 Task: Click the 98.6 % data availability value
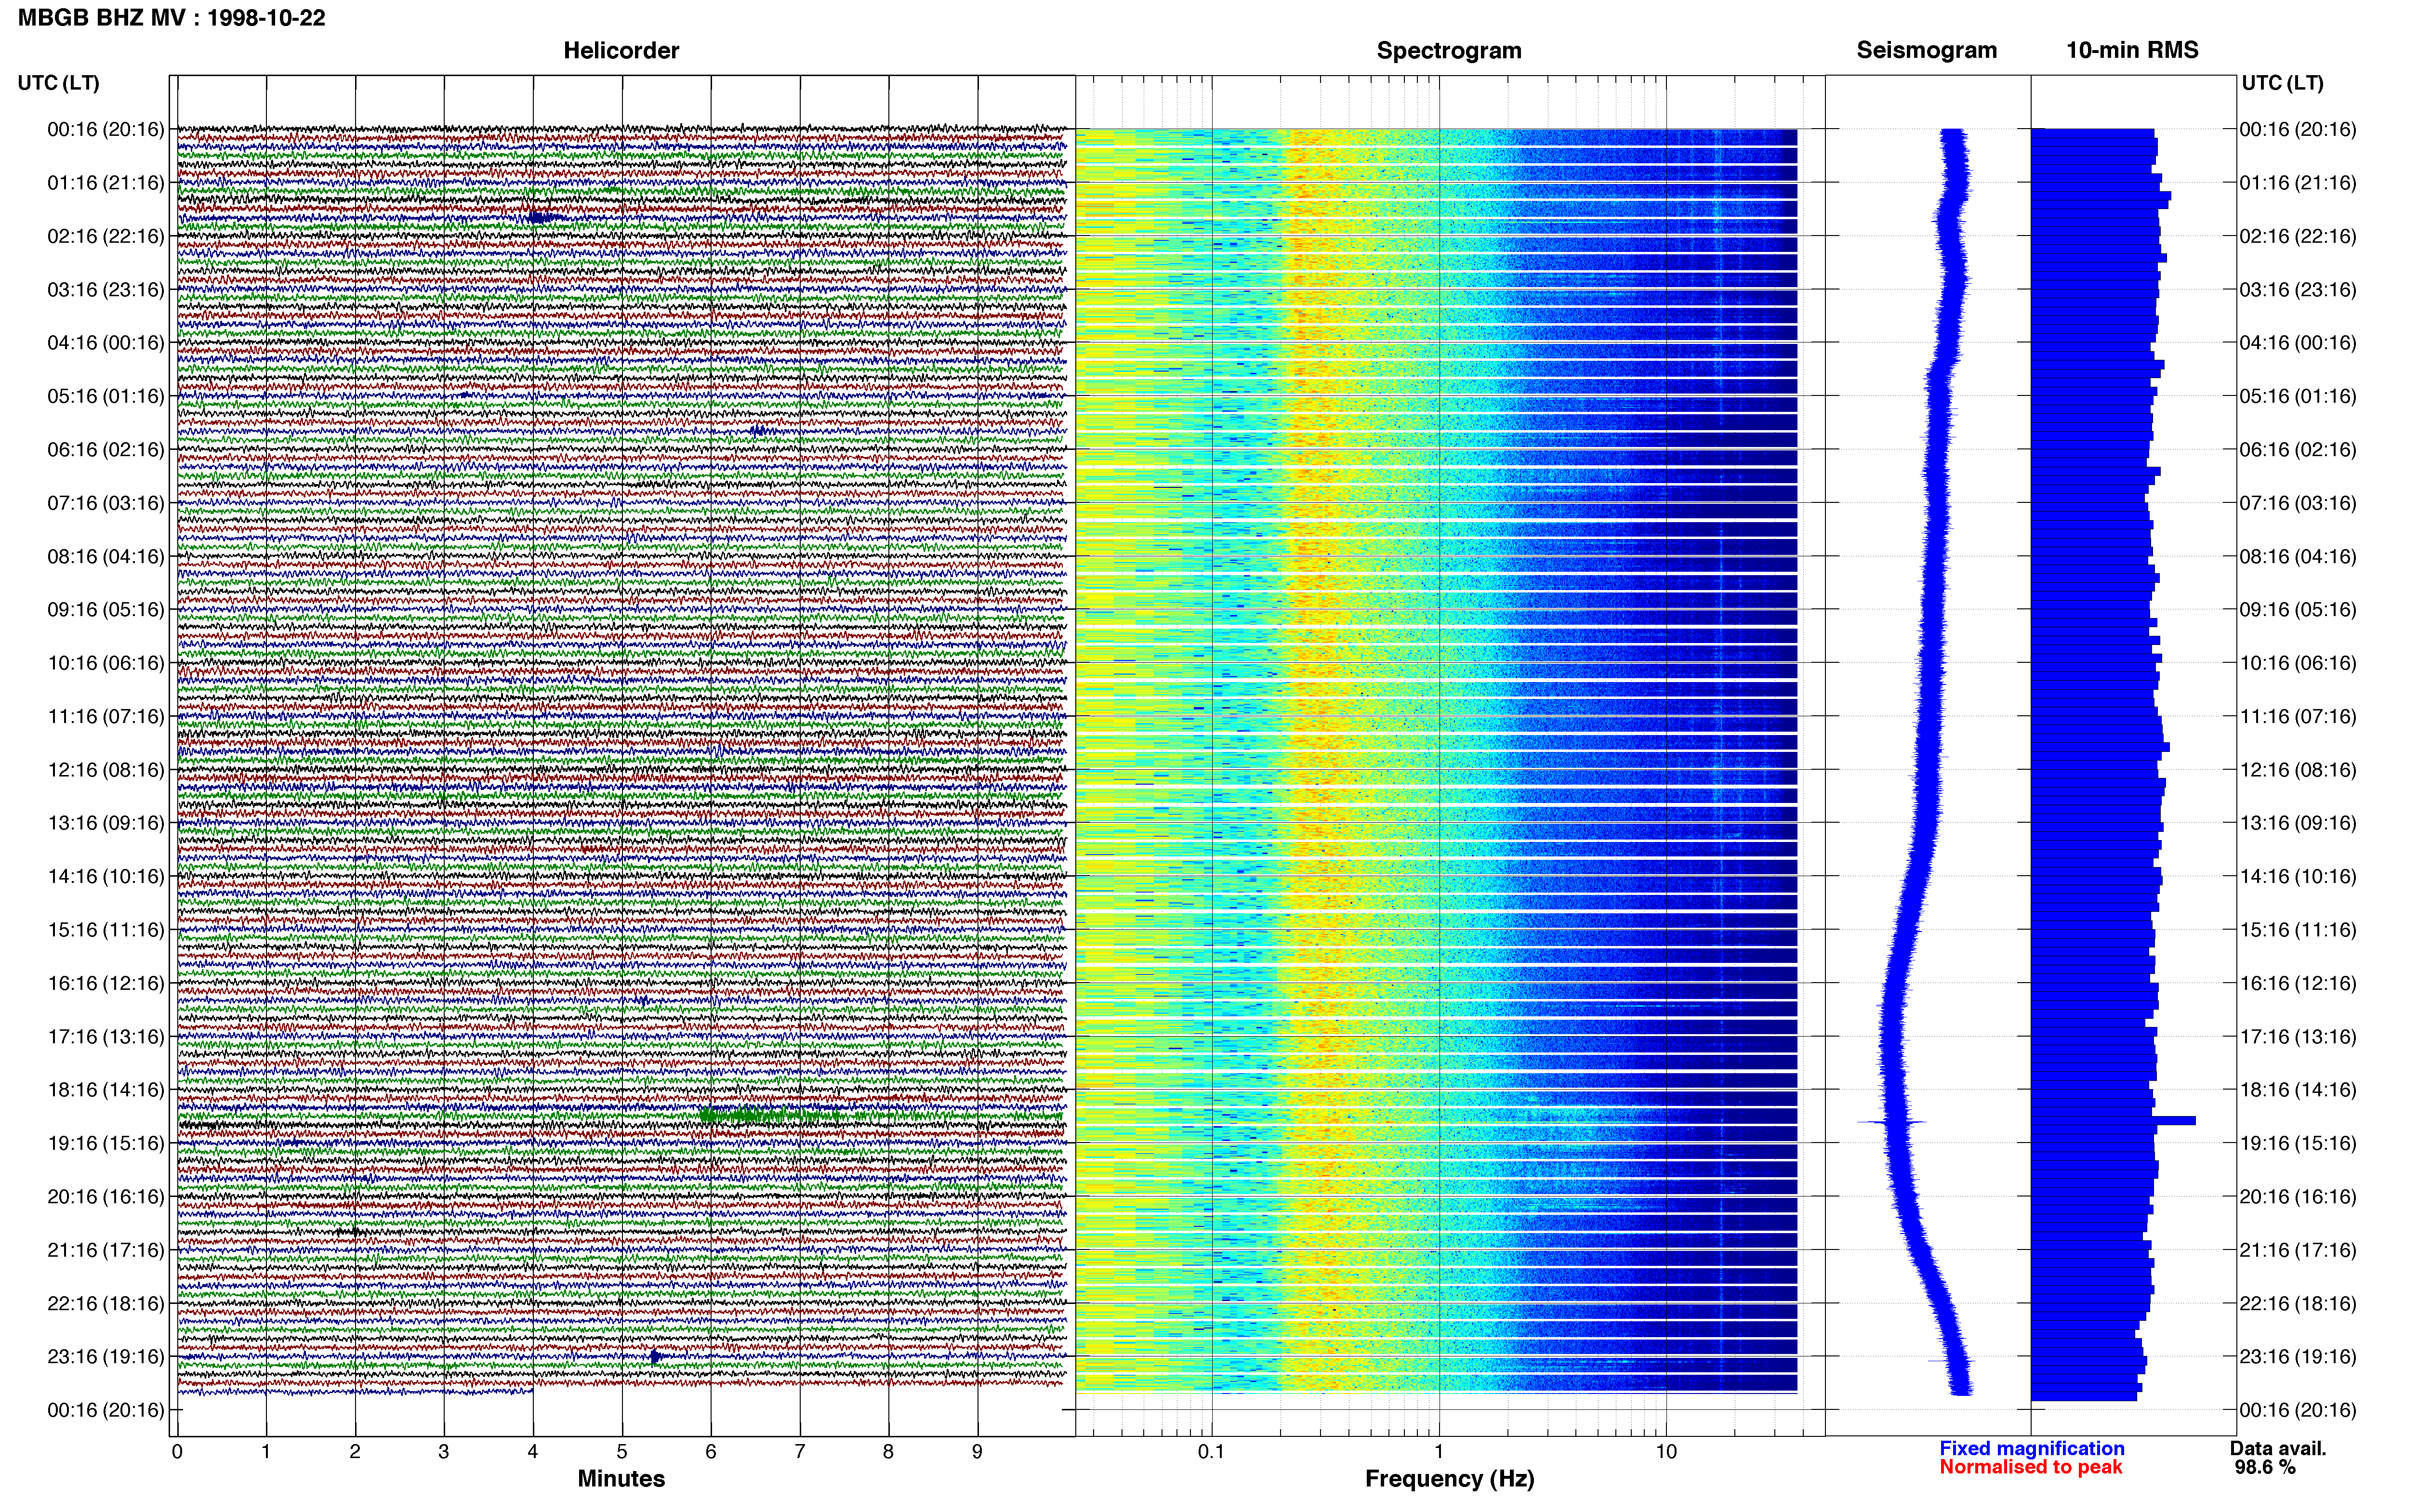(x=2265, y=1467)
